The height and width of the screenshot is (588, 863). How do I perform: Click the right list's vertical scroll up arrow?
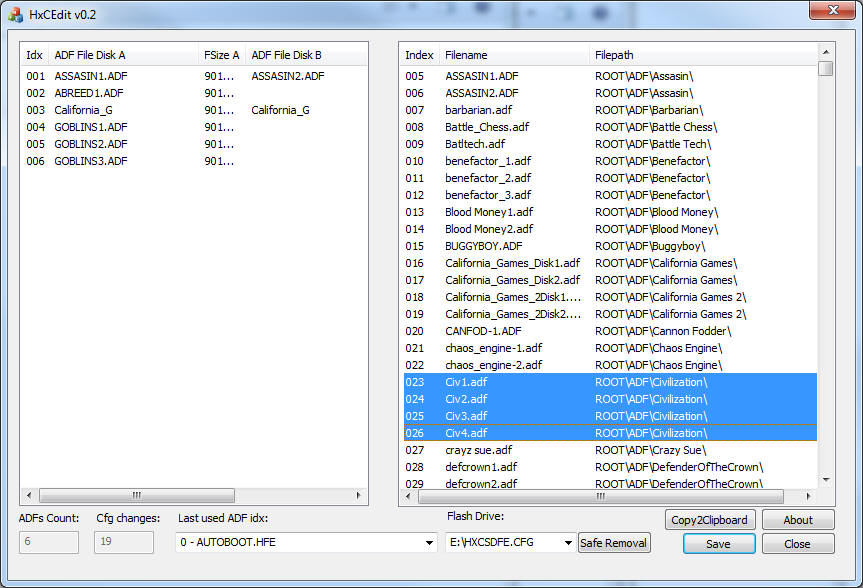click(826, 52)
